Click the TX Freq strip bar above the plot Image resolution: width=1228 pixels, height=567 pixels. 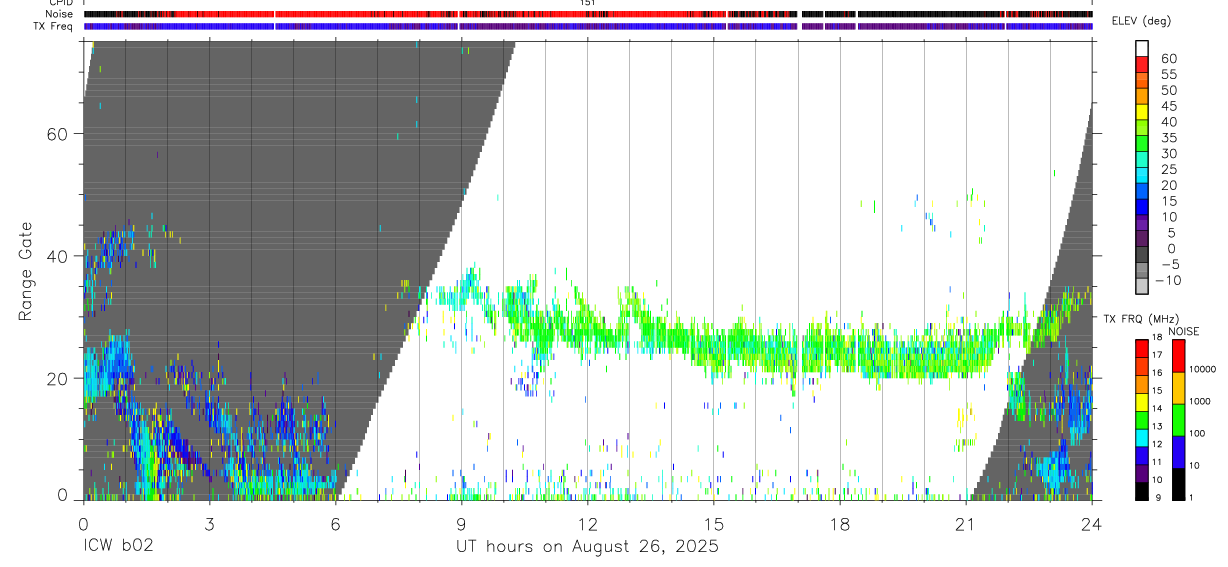coord(587,26)
